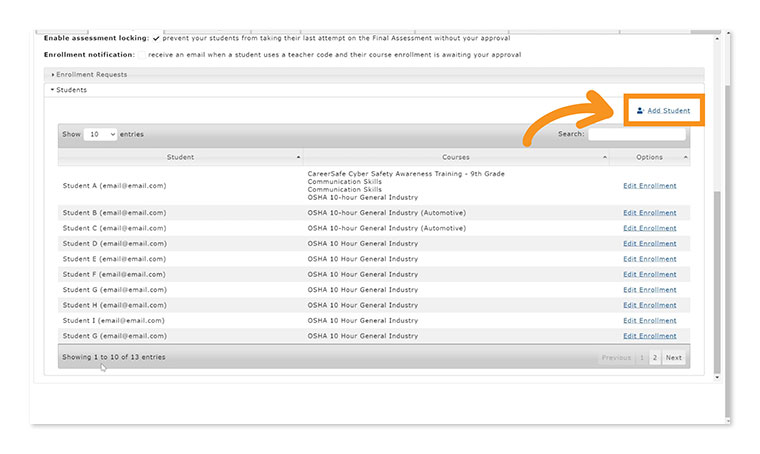Edit Enrollment for Student A

[x=649, y=186]
